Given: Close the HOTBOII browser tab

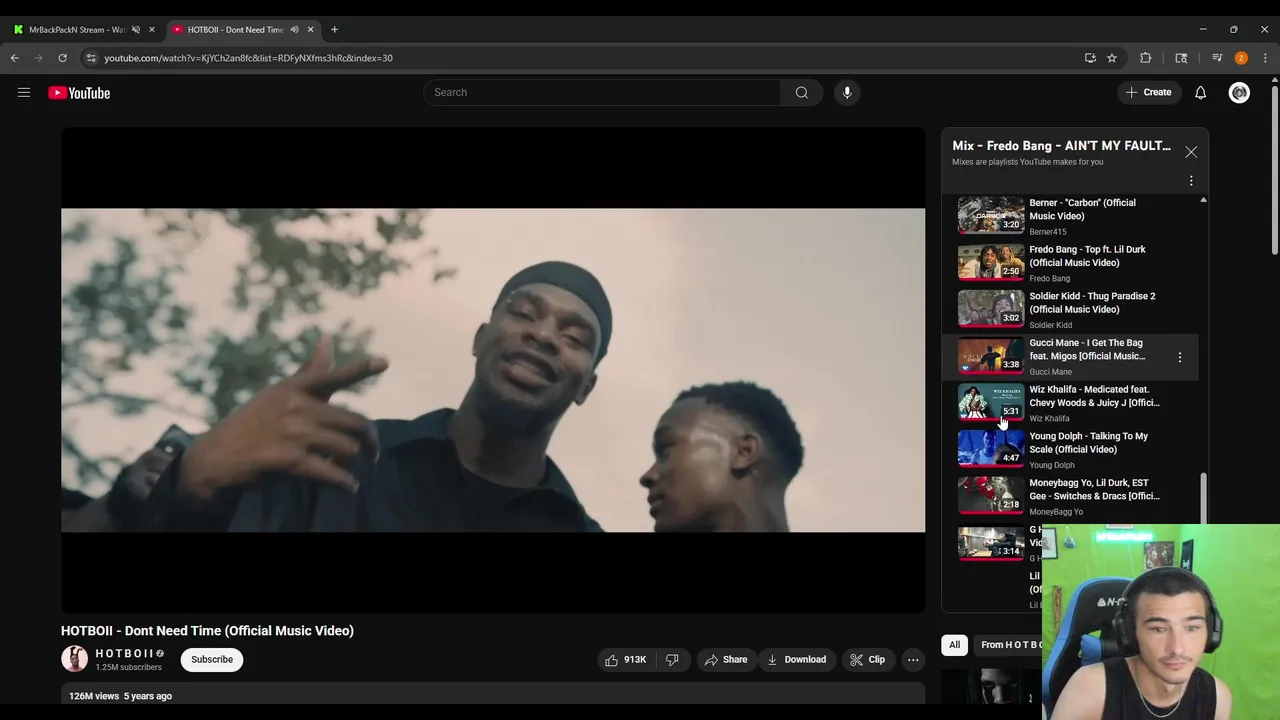Looking at the screenshot, I should pyautogui.click(x=310, y=30).
